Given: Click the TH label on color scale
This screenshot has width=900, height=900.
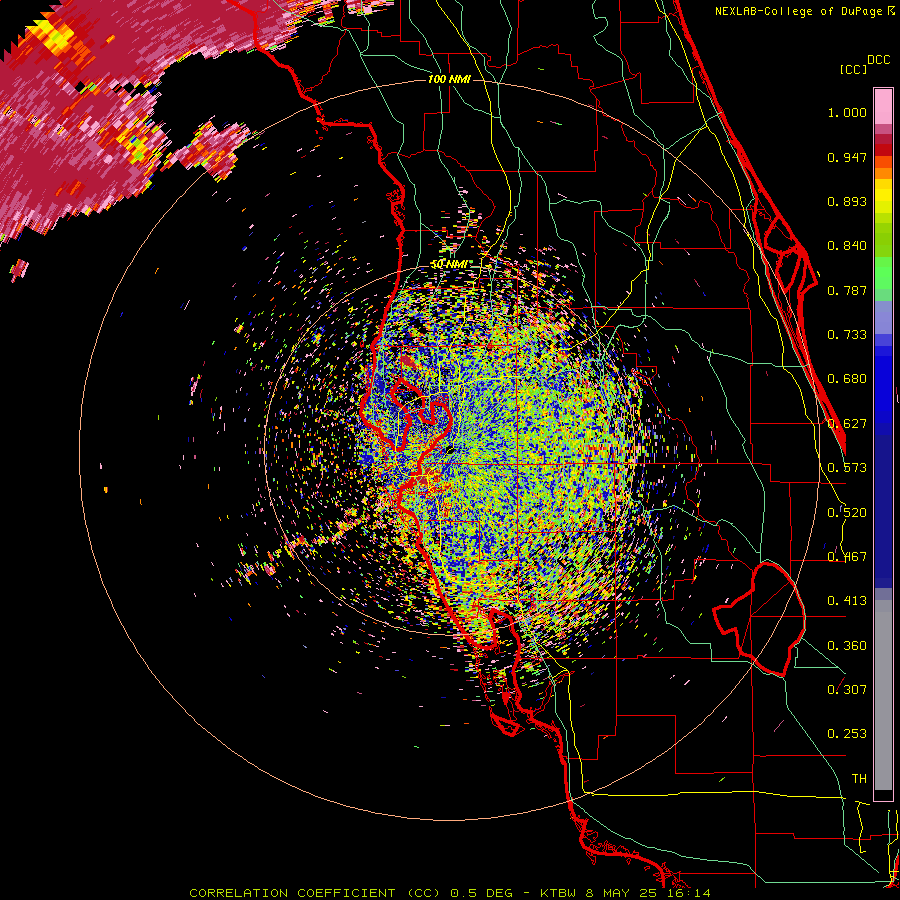Looking at the screenshot, I should [x=859, y=779].
